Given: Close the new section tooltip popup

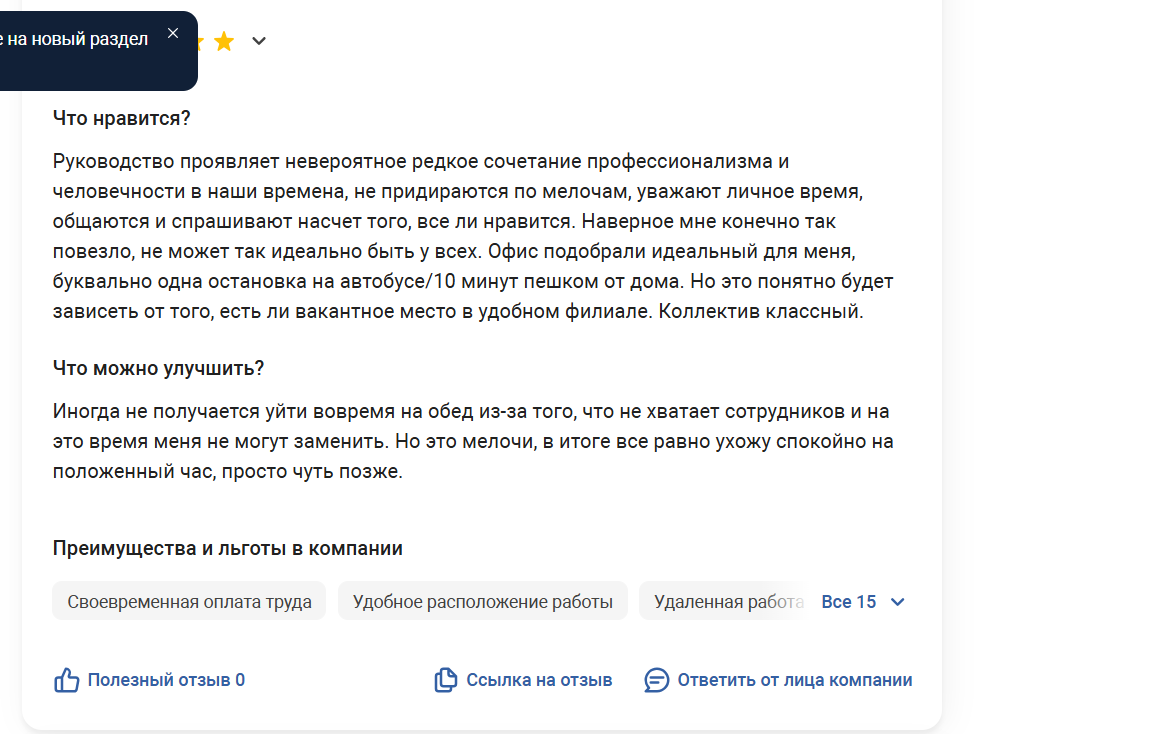Looking at the screenshot, I should 173,34.
